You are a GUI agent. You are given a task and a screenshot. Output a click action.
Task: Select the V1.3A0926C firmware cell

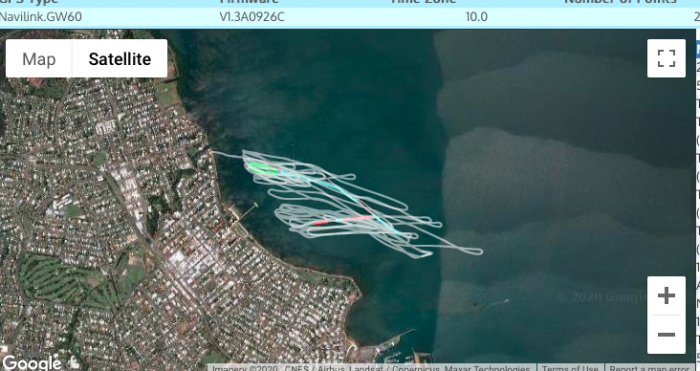252,17
